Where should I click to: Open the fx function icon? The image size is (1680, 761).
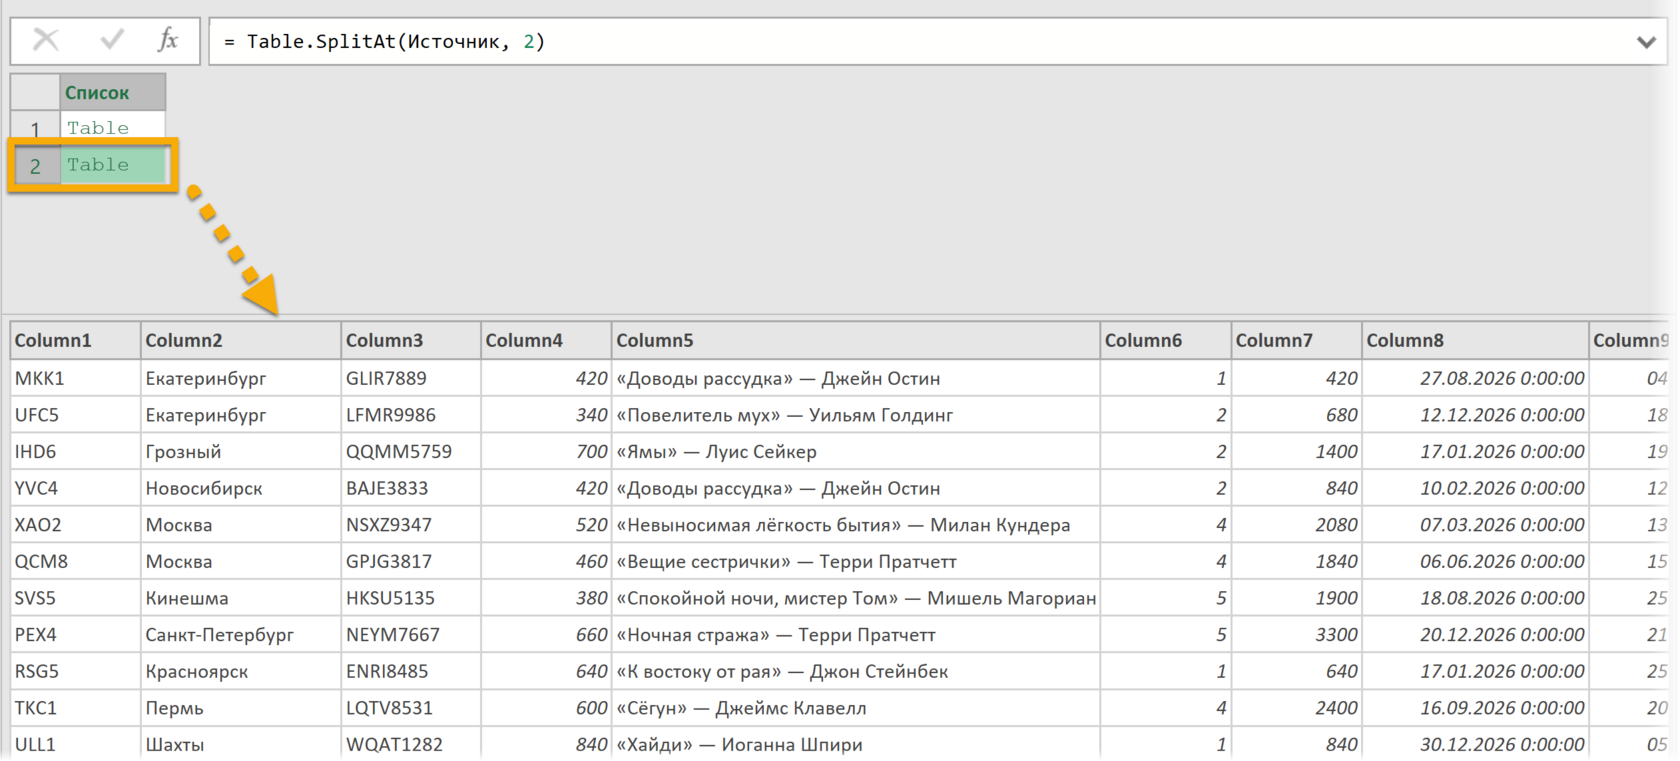click(167, 40)
